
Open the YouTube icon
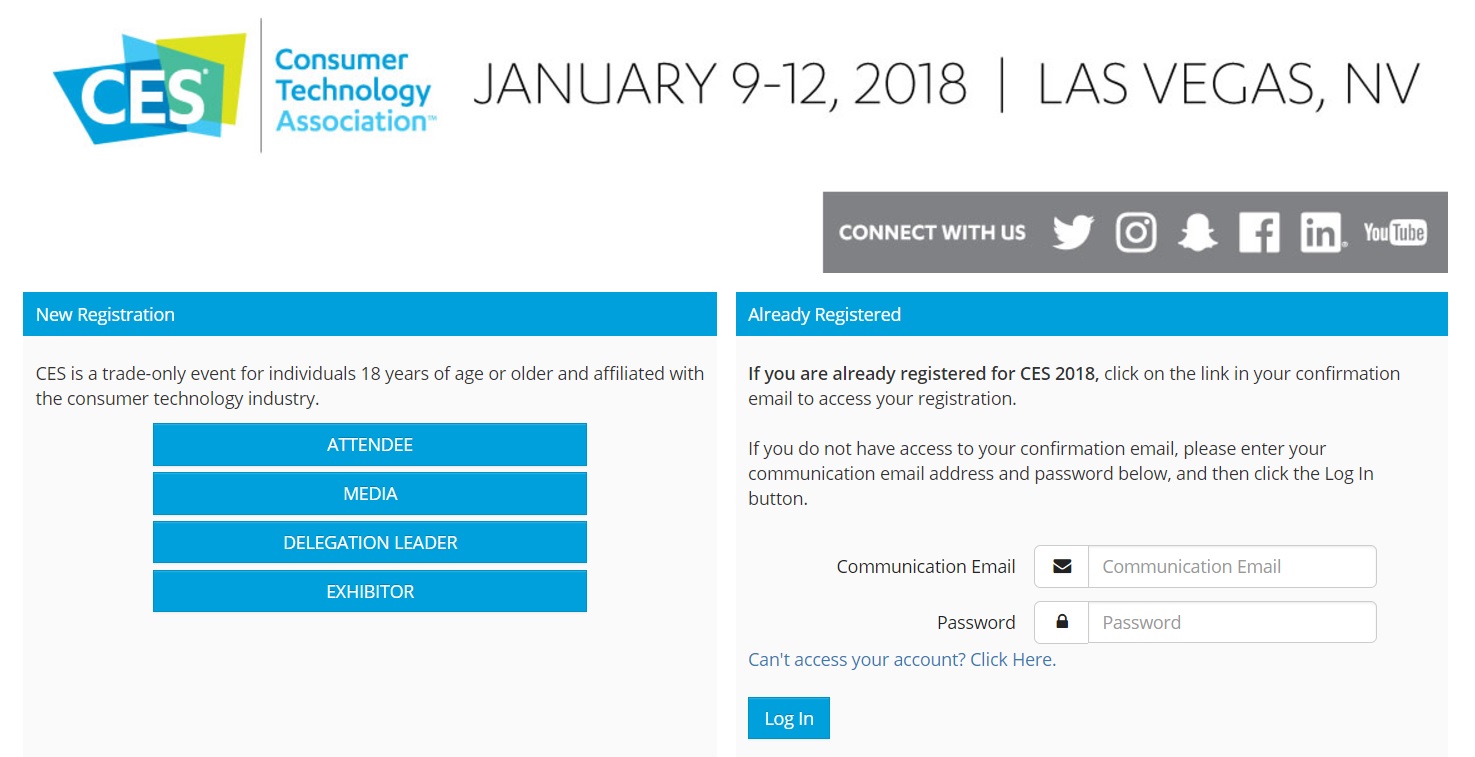pyautogui.click(x=1395, y=232)
